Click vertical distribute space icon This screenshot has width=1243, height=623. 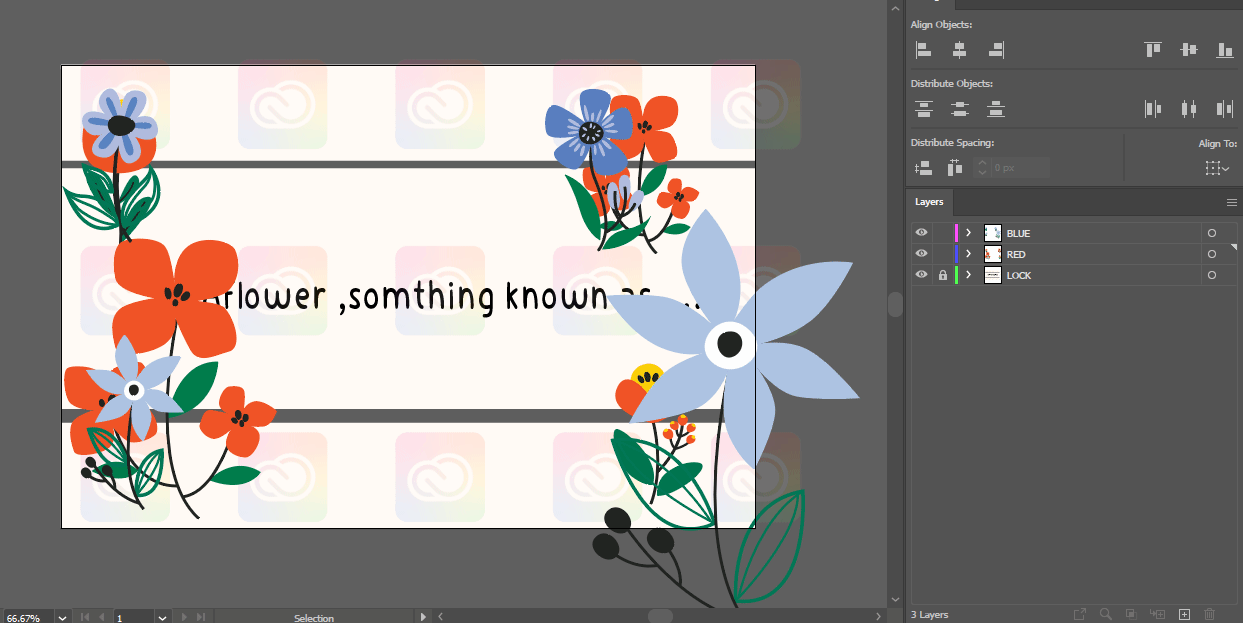pos(923,168)
